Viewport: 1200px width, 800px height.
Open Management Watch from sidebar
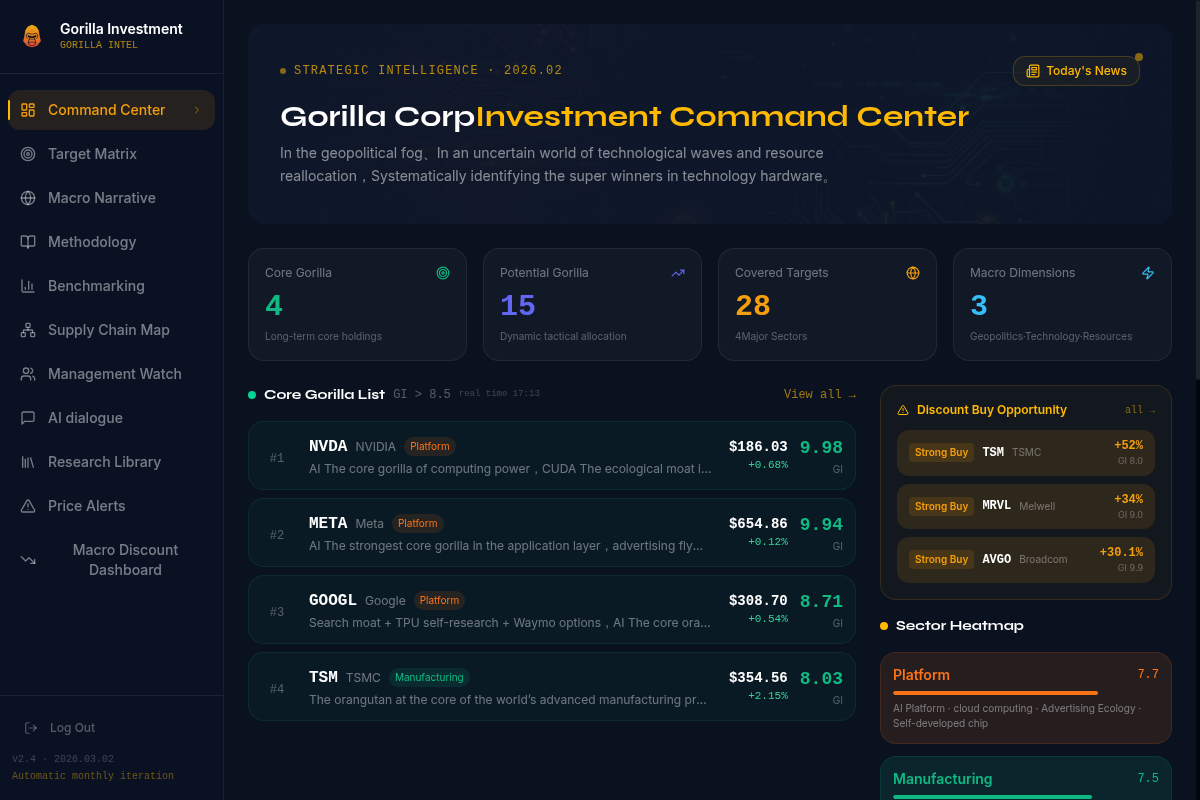click(111, 374)
